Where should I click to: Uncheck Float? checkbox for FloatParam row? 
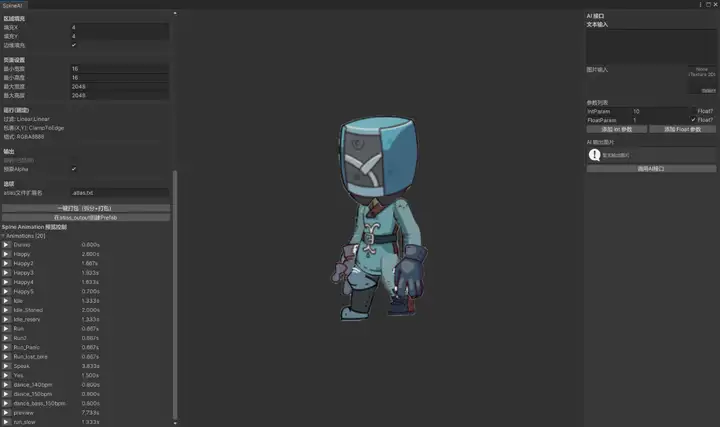coord(693,120)
